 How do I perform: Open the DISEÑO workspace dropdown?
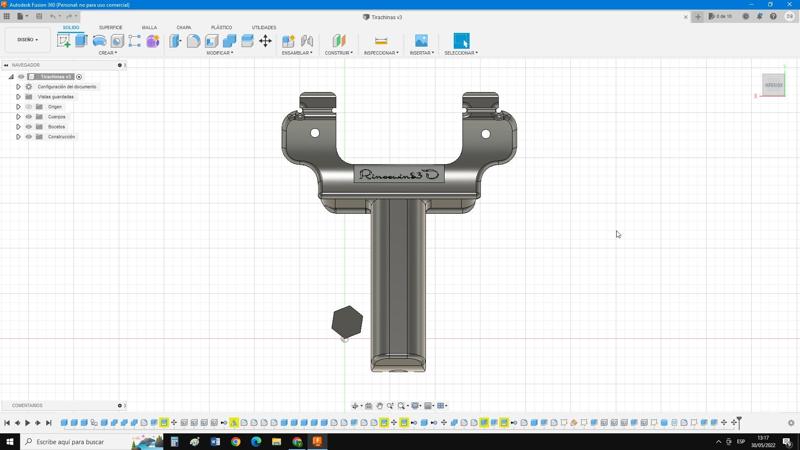point(27,40)
